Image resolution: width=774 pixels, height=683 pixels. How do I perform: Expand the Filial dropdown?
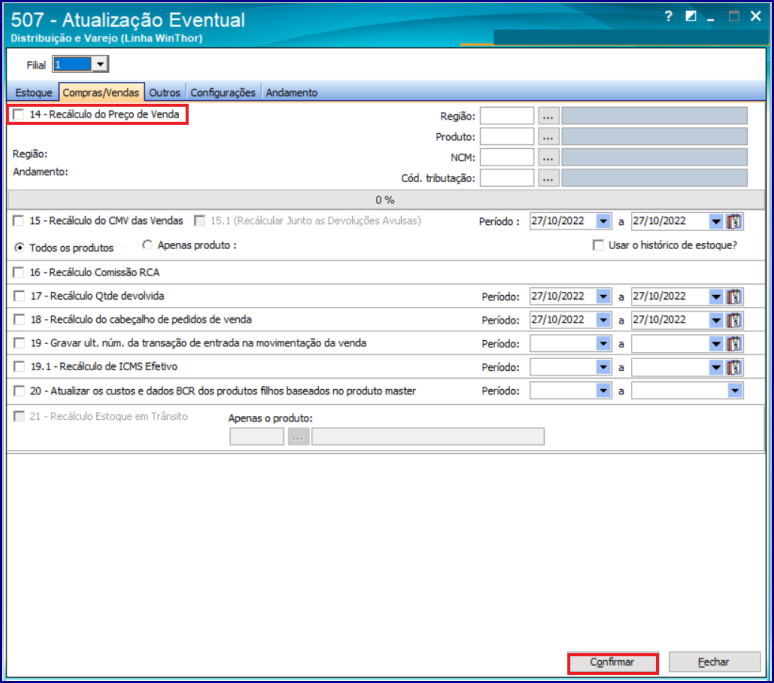coord(100,64)
